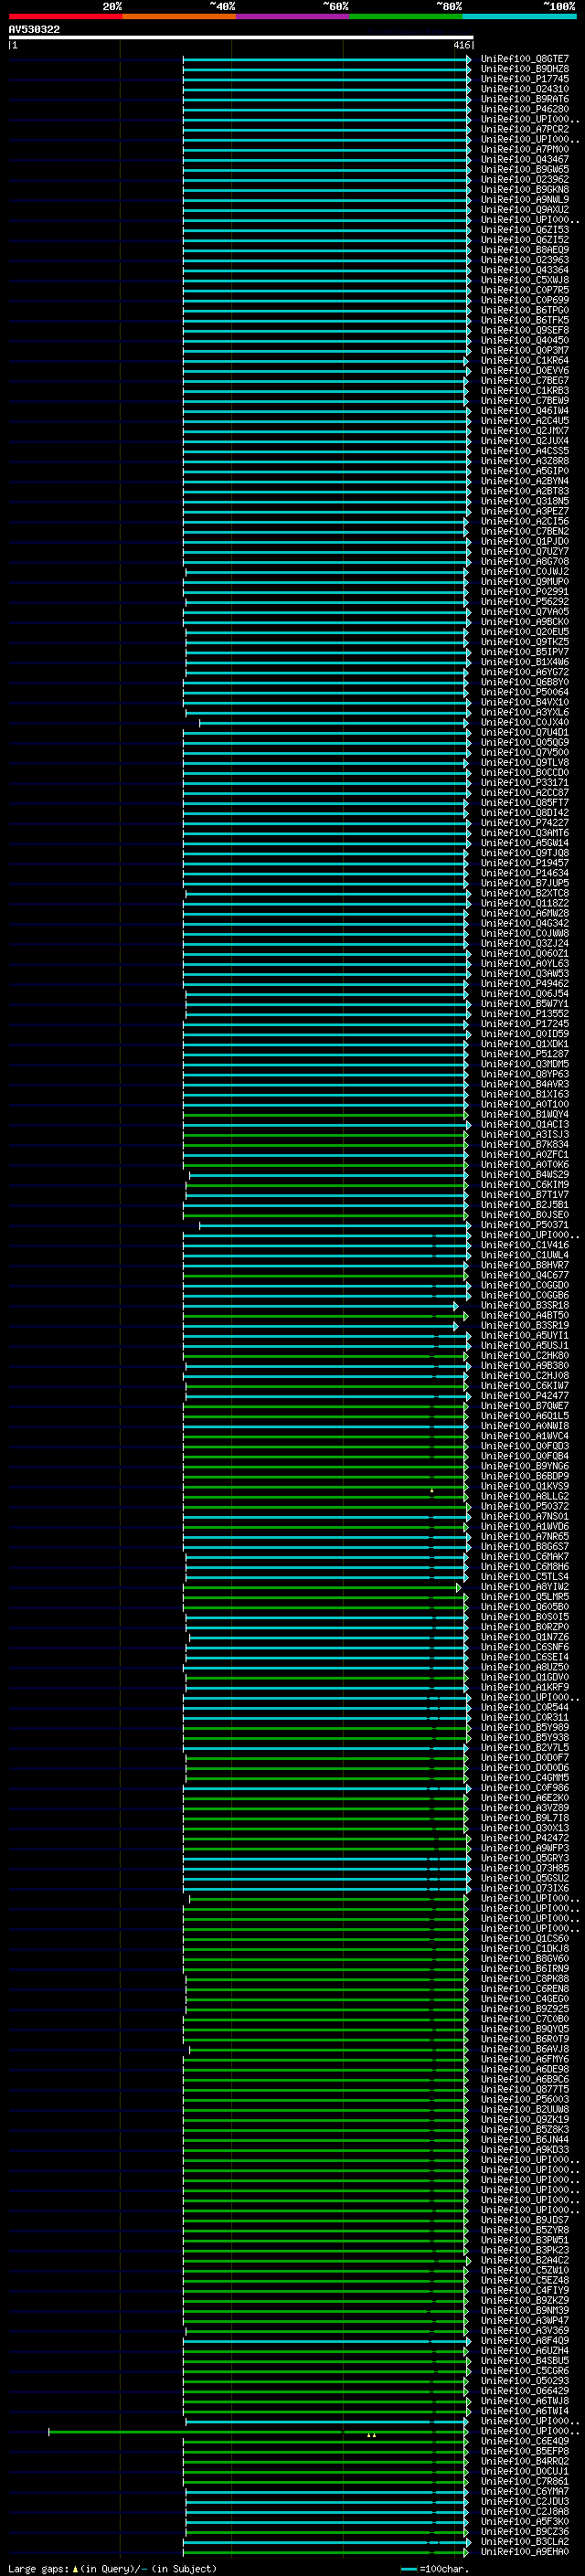This screenshot has width=585, height=2576.
Task: Open hit UniRef100_C6YMA7
Action: click(x=524, y=2491)
